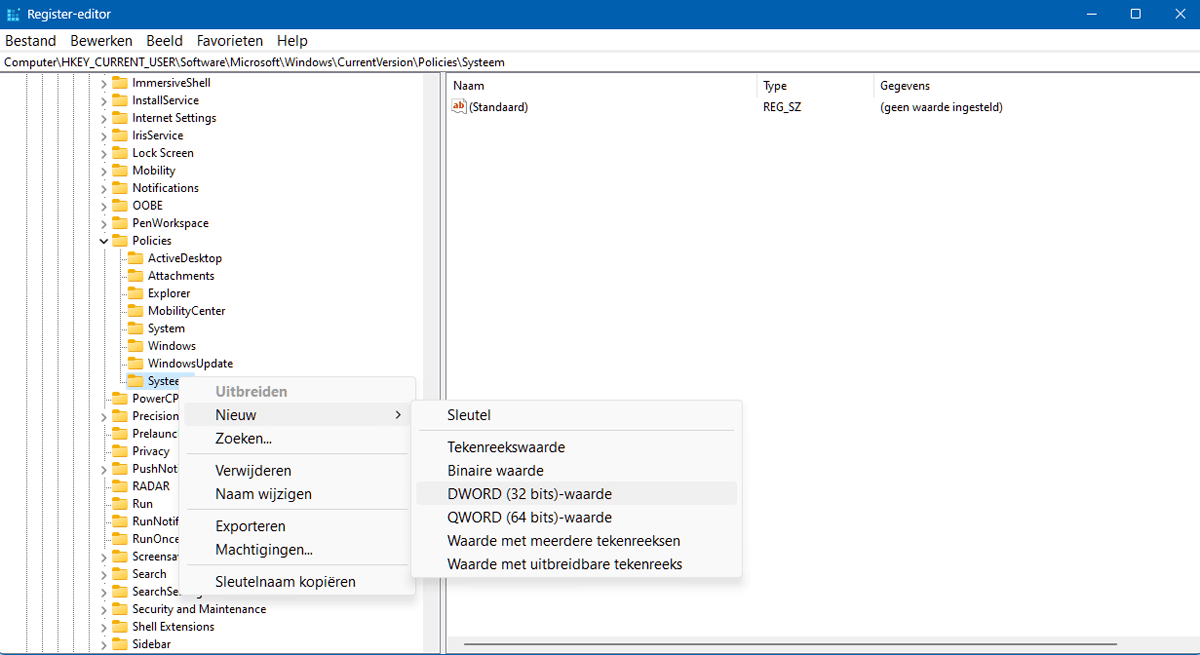Click '(geen waarde ingesteld)' data cell
This screenshot has width=1200, height=655.
point(941,107)
